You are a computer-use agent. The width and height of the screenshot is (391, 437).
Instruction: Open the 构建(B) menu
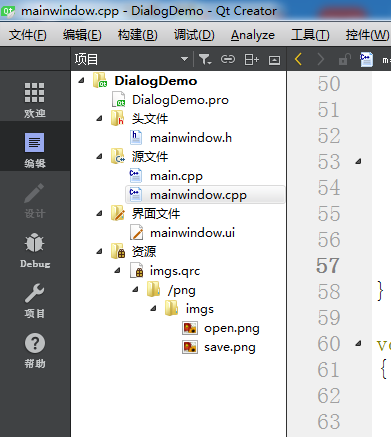[x=137, y=35]
